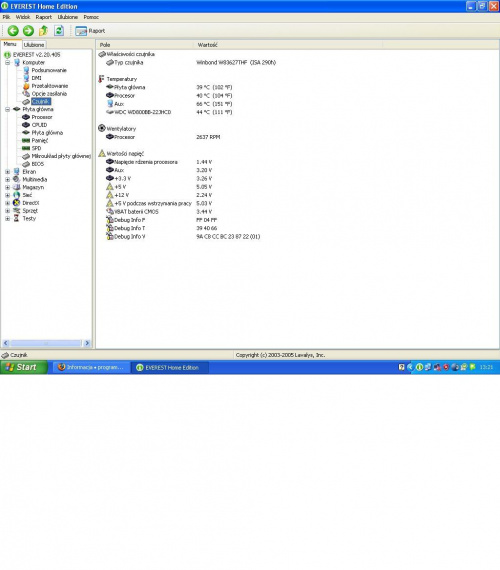
Task: Select Podsumowanie in the tree
Action: [x=49, y=70]
